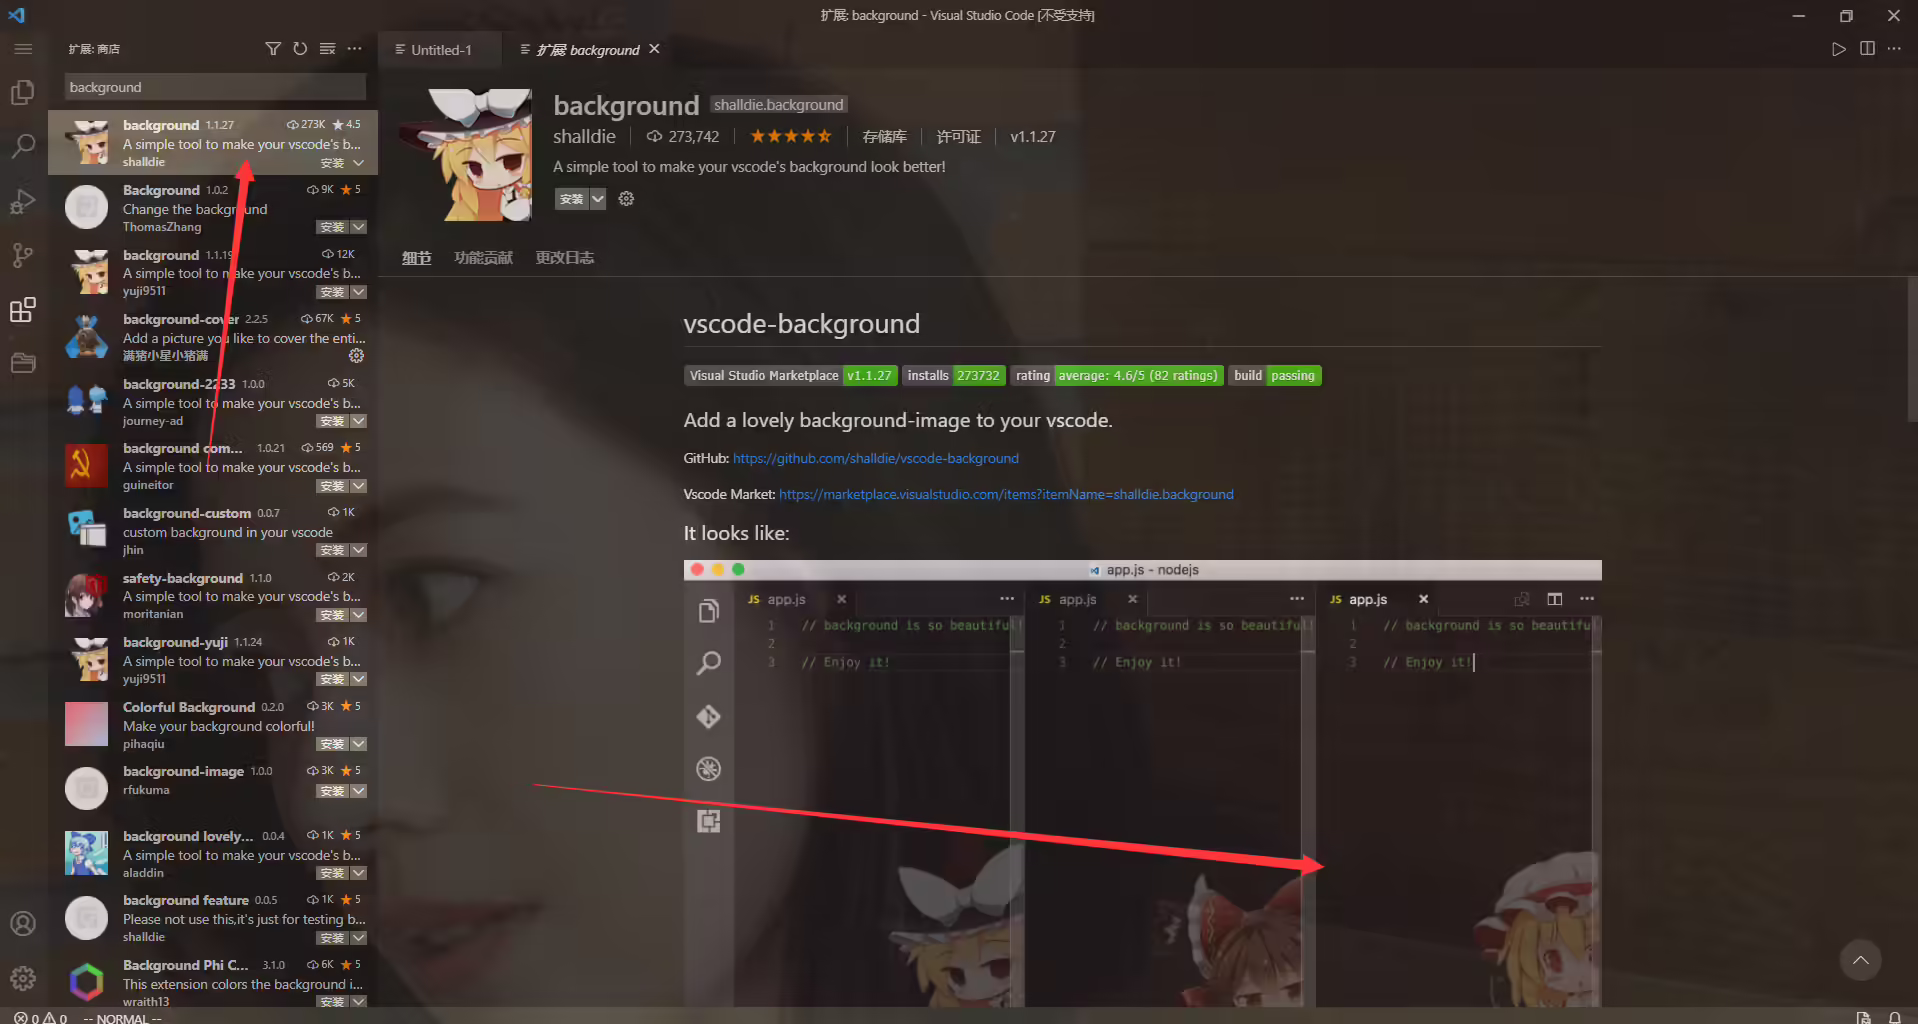Click the Visual Studio Marketplace version badge

pyautogui.click(x=790, y=376)
